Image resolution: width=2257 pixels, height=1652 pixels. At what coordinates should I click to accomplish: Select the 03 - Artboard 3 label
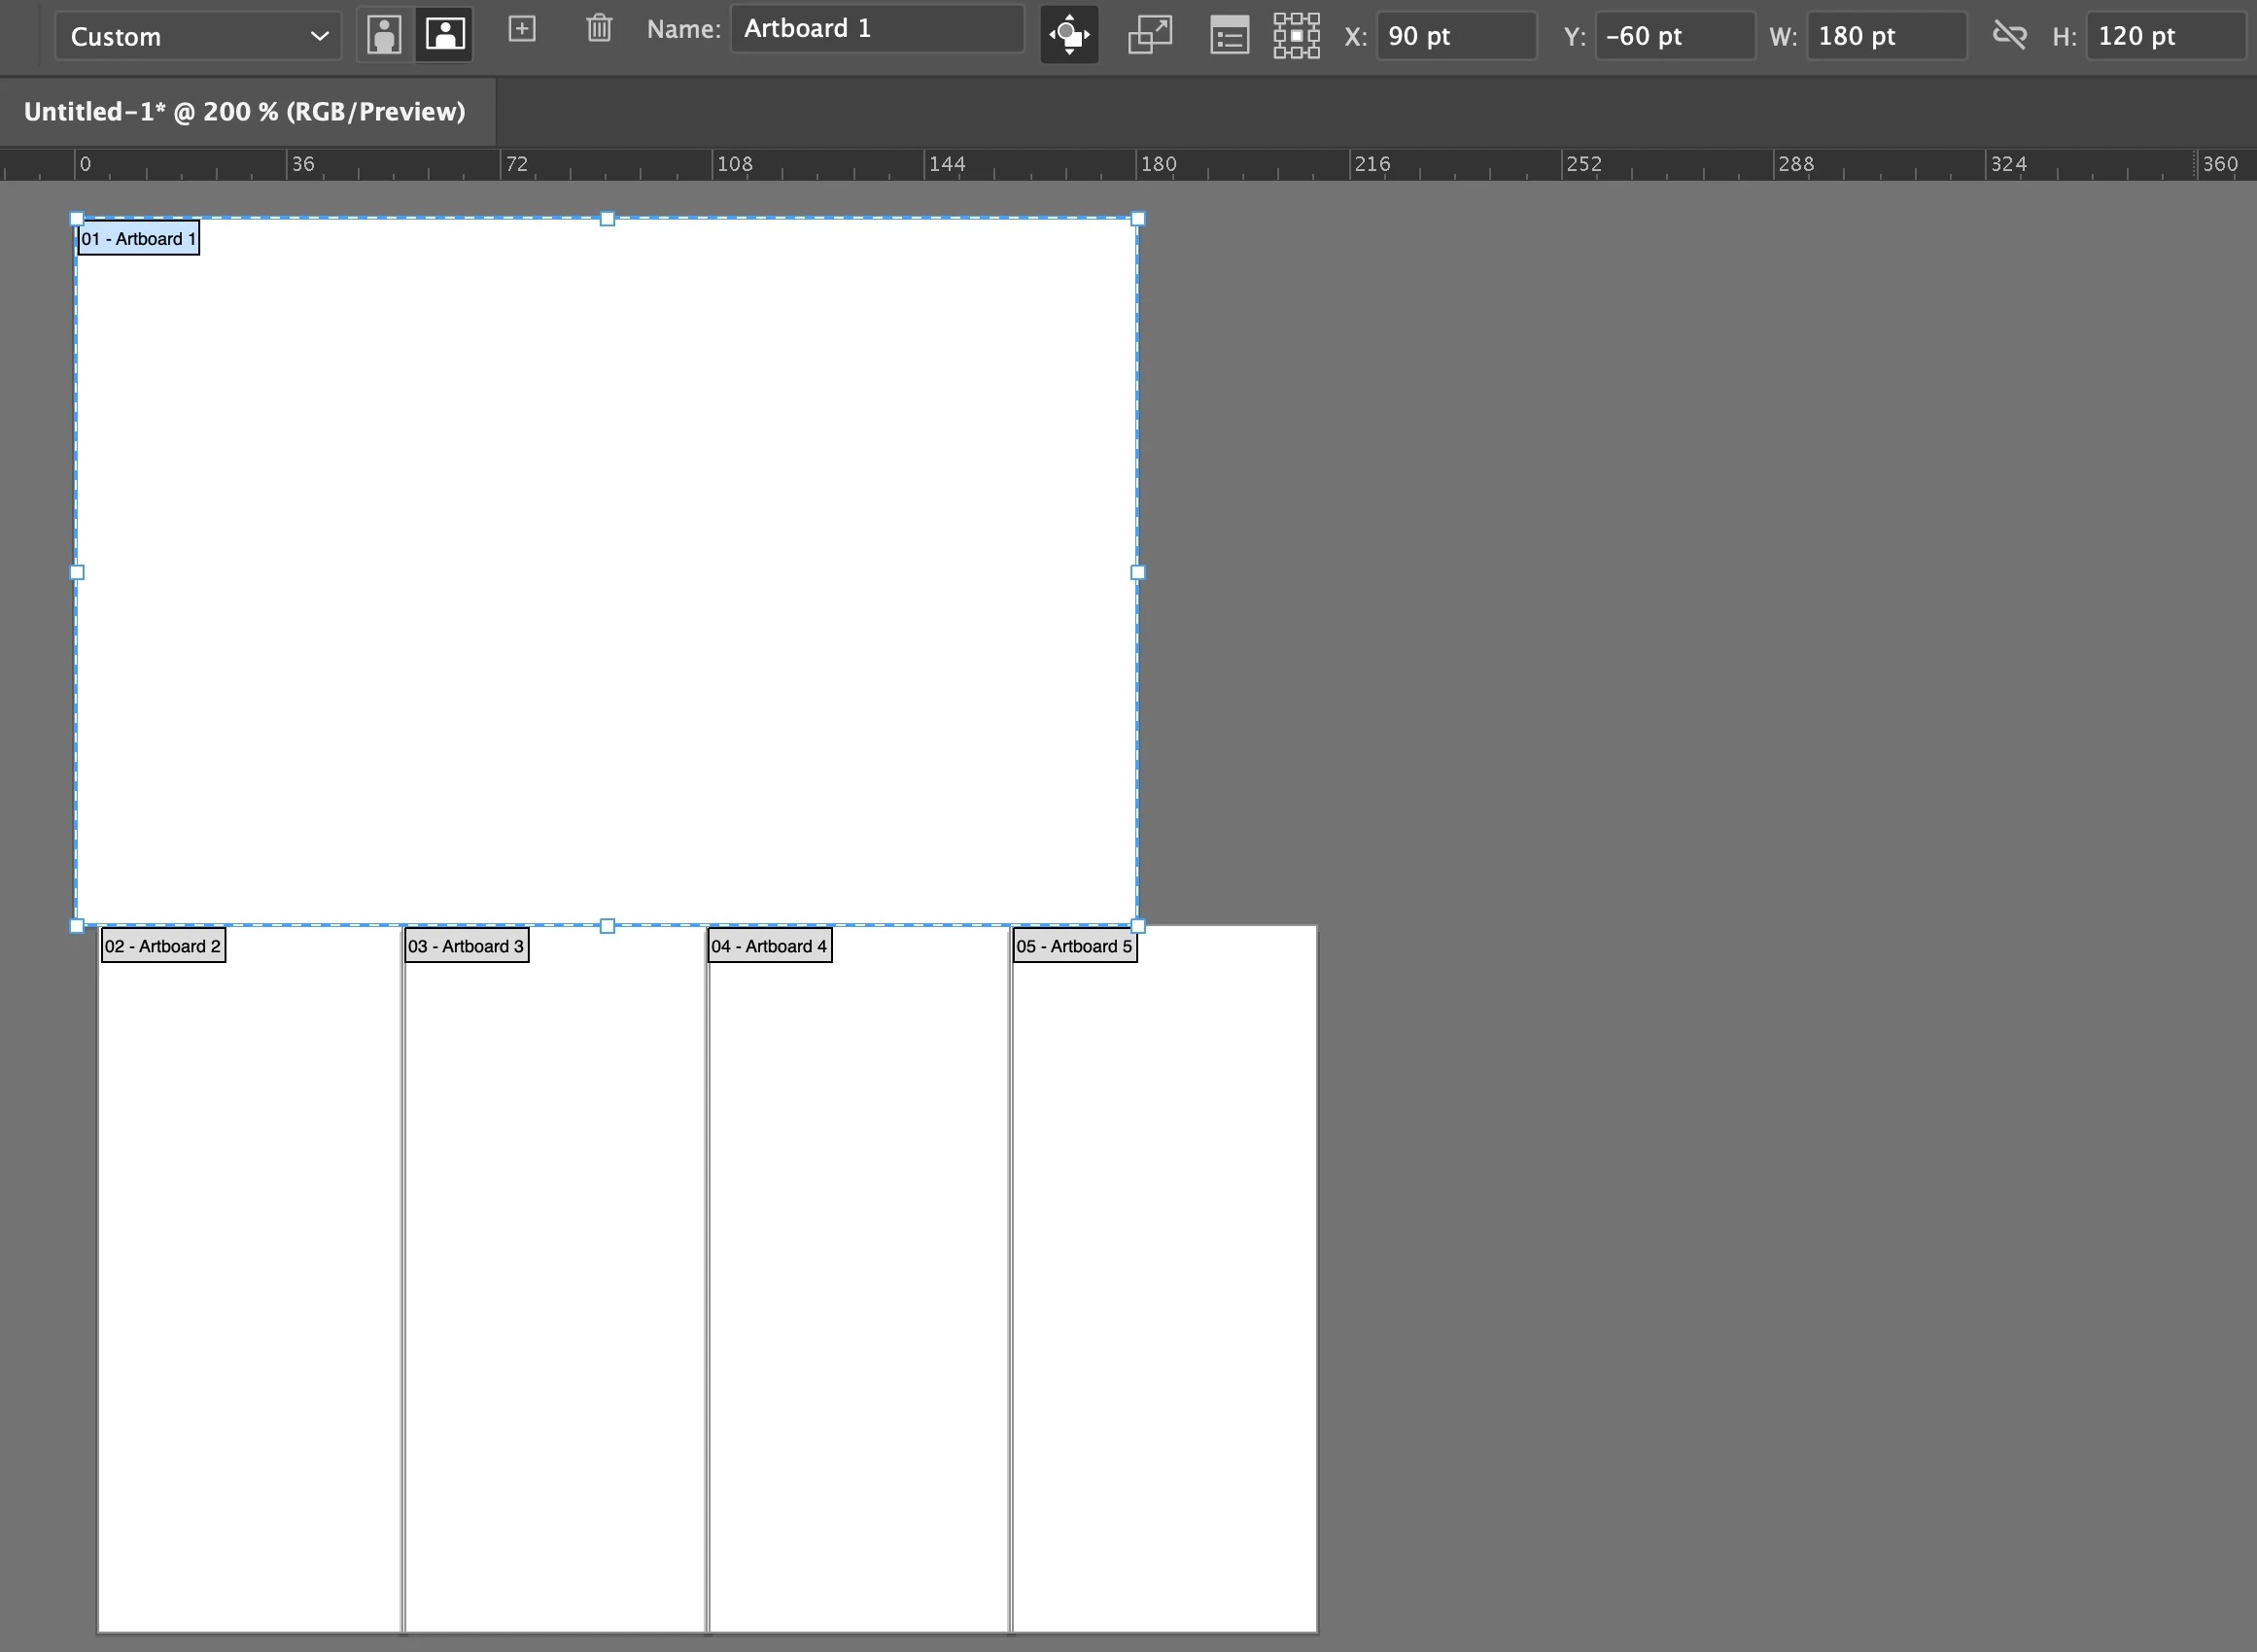[x=466, y=946]
